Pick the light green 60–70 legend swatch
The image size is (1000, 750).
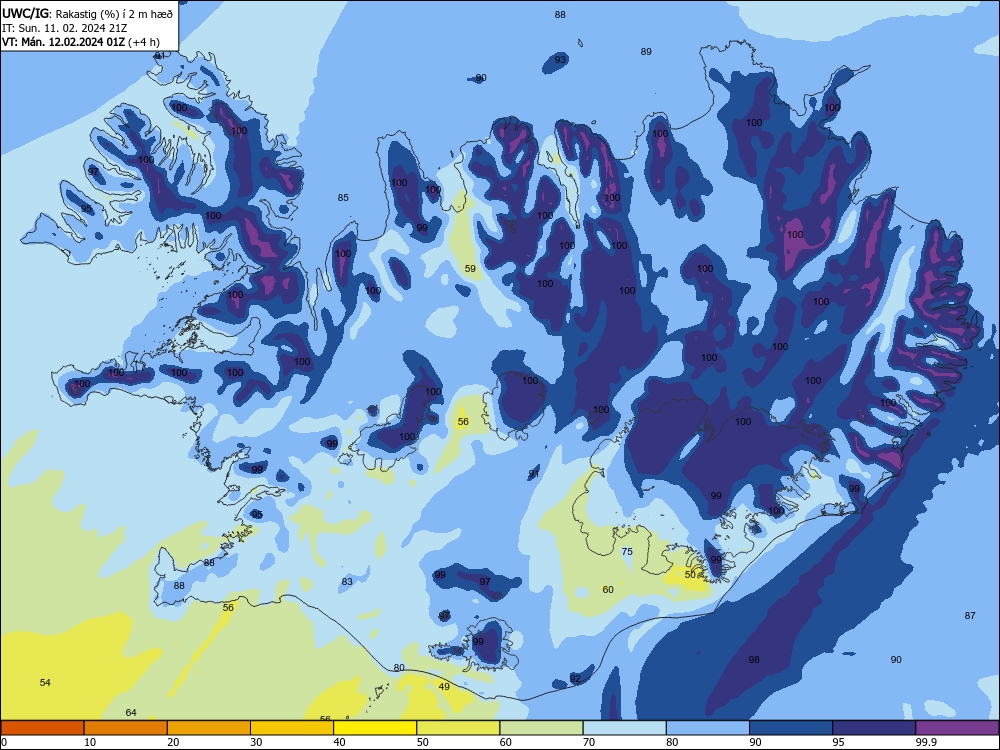(541, 728)
